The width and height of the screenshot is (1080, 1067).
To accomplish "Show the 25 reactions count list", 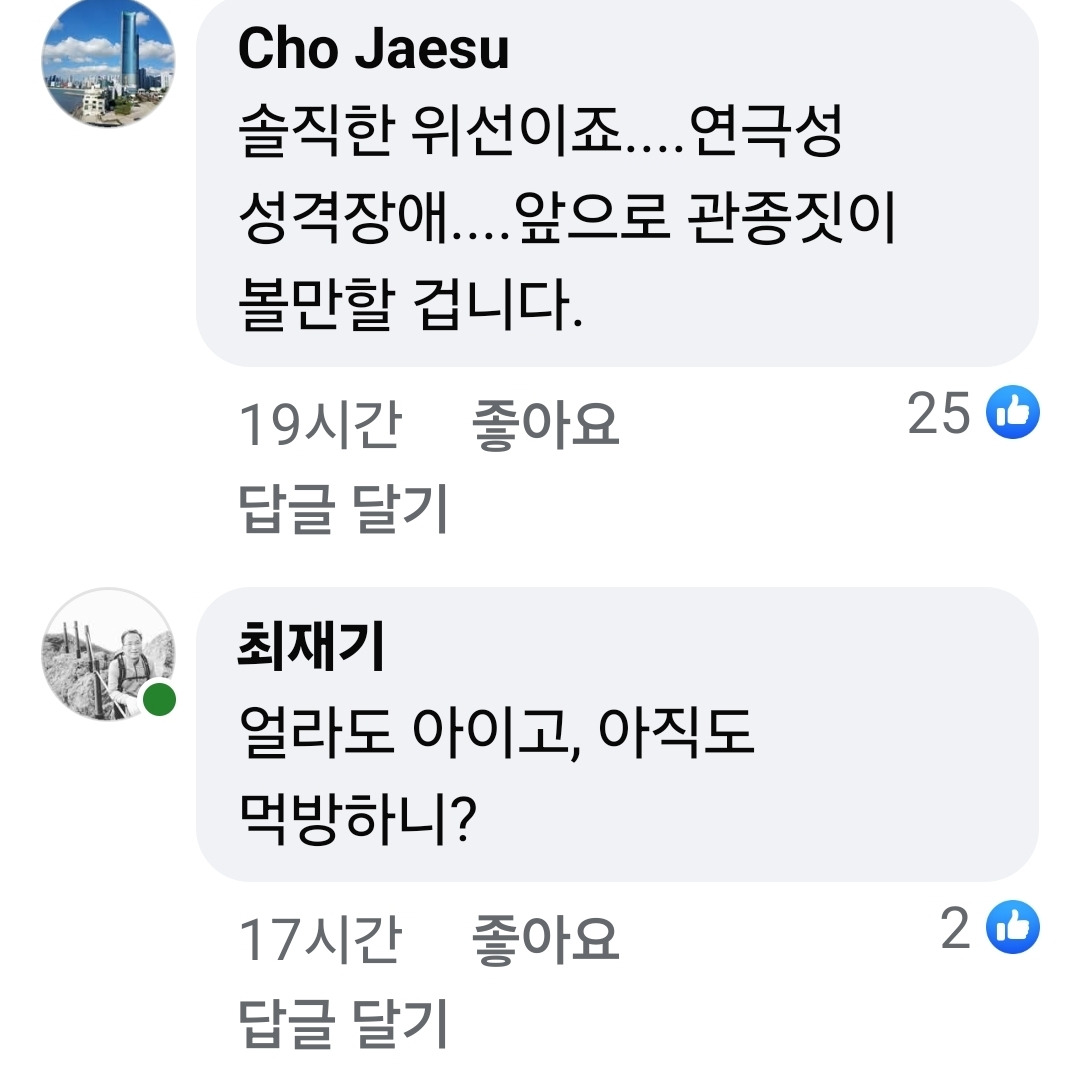I will tap(939, 413).
